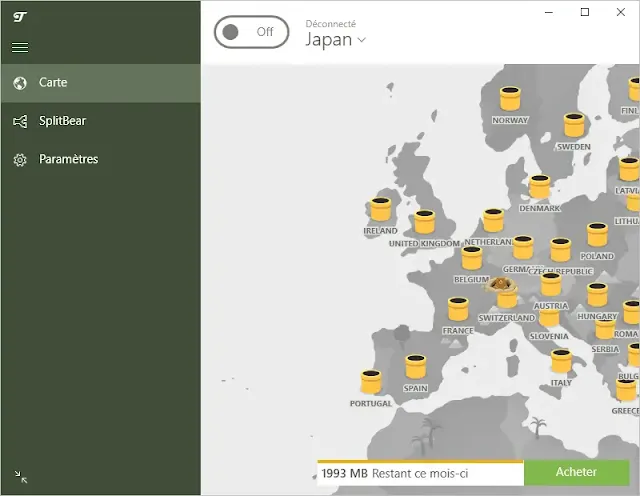Select the Norway tunnel
Image resolution: width=640 pixels, height=496 pixels.
(510, 98)
